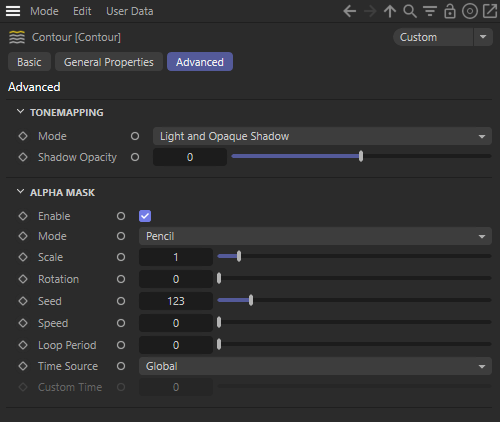This screenshot has width=500, height=422.
Task: Click the Shadow Opacity animation circle
Action: (135, 157)
